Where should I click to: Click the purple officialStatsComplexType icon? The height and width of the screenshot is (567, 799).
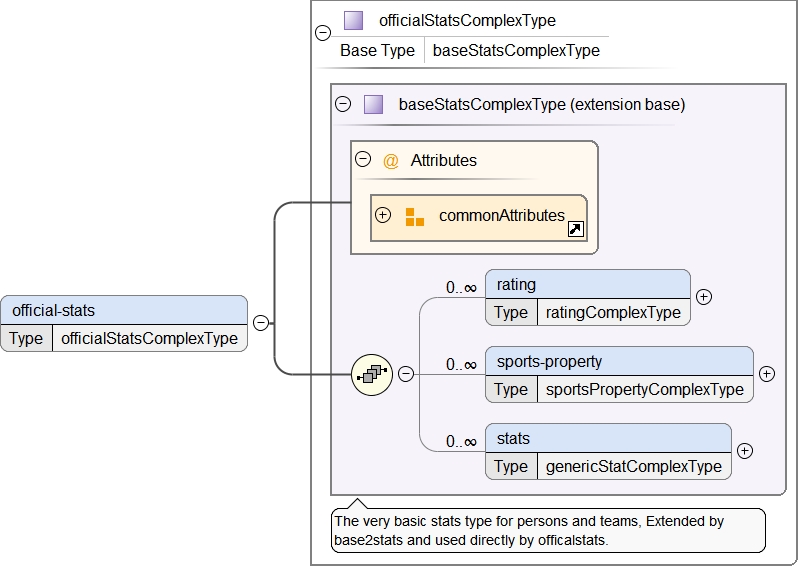(353, 20)
